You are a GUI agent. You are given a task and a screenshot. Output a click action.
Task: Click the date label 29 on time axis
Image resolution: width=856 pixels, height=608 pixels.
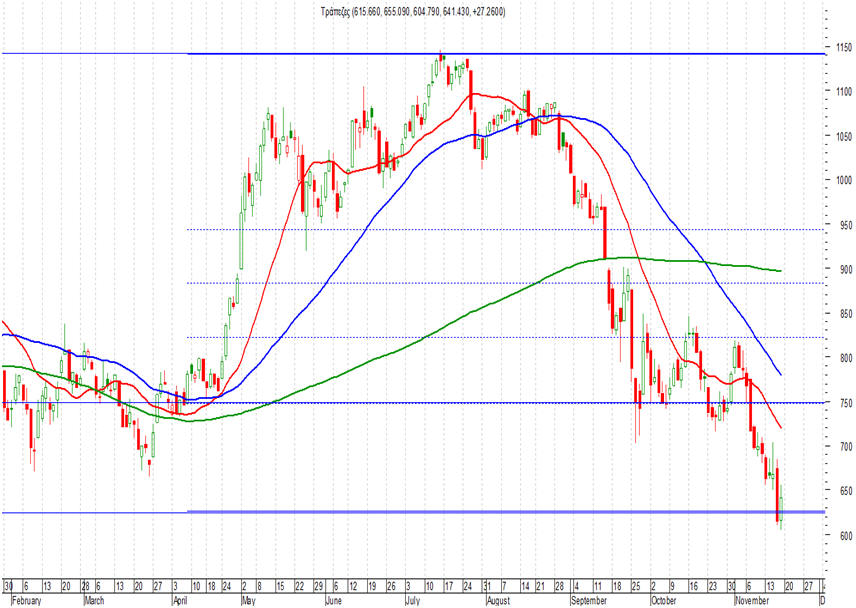318,587
